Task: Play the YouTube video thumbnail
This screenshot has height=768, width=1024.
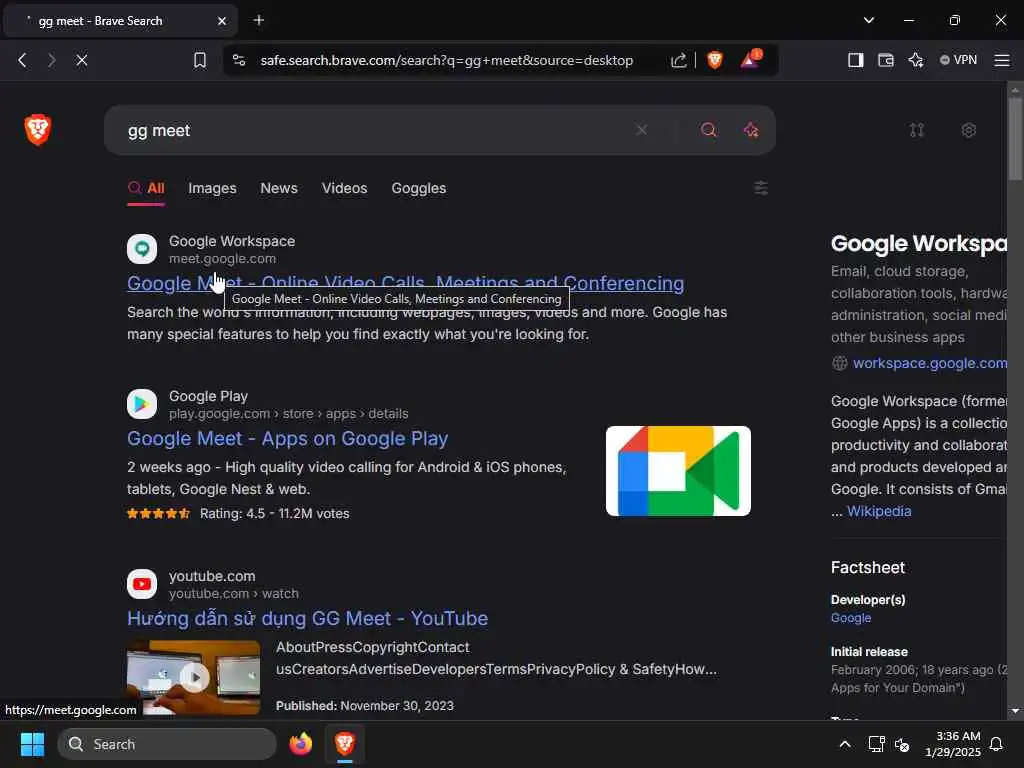Action: point(193,677)
